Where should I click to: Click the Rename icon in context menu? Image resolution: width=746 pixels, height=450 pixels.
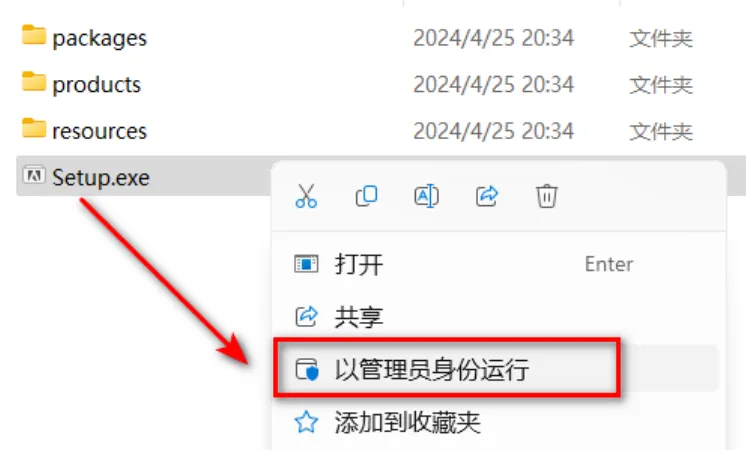point(426,196)
